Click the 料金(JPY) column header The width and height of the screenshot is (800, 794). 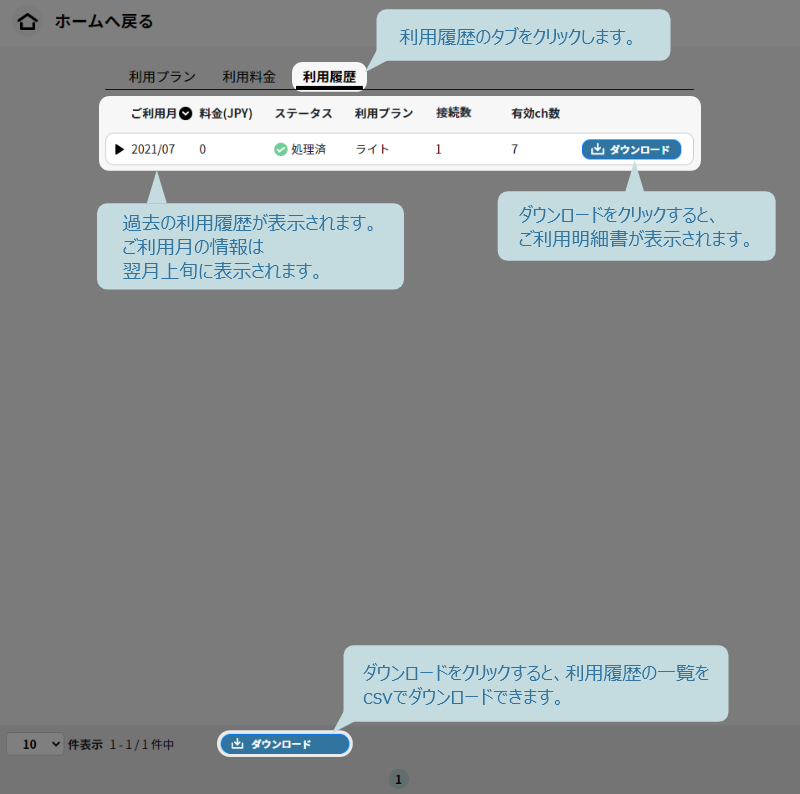(226, 113)
